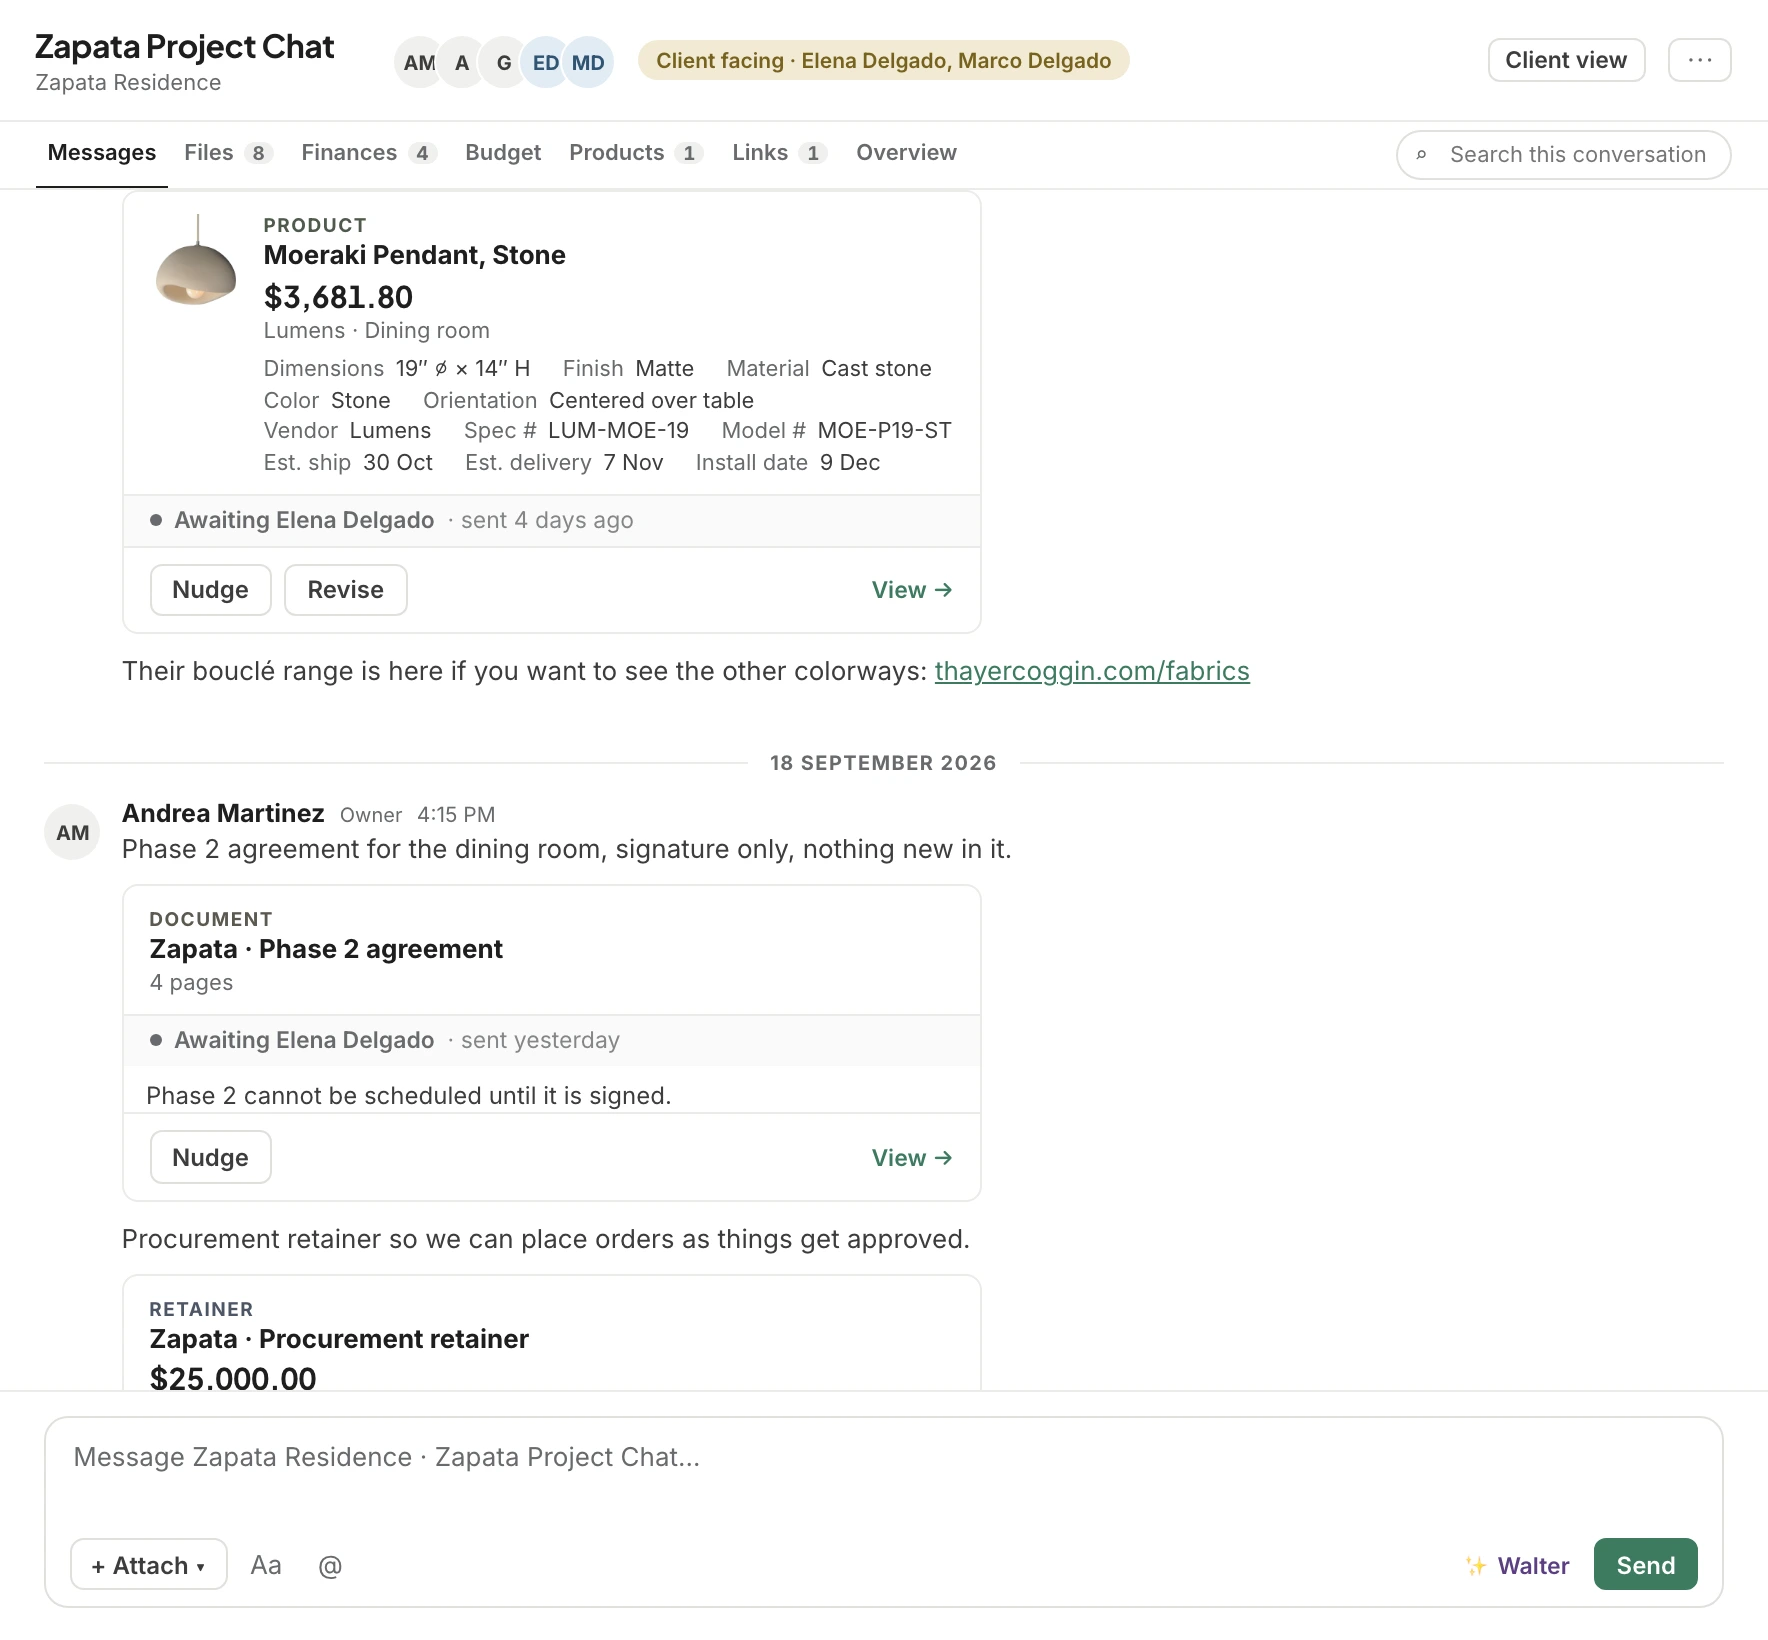Click the Install date 9 Dec value
The width and height of the screenshot is (1768, 1640).
point(850,463)
